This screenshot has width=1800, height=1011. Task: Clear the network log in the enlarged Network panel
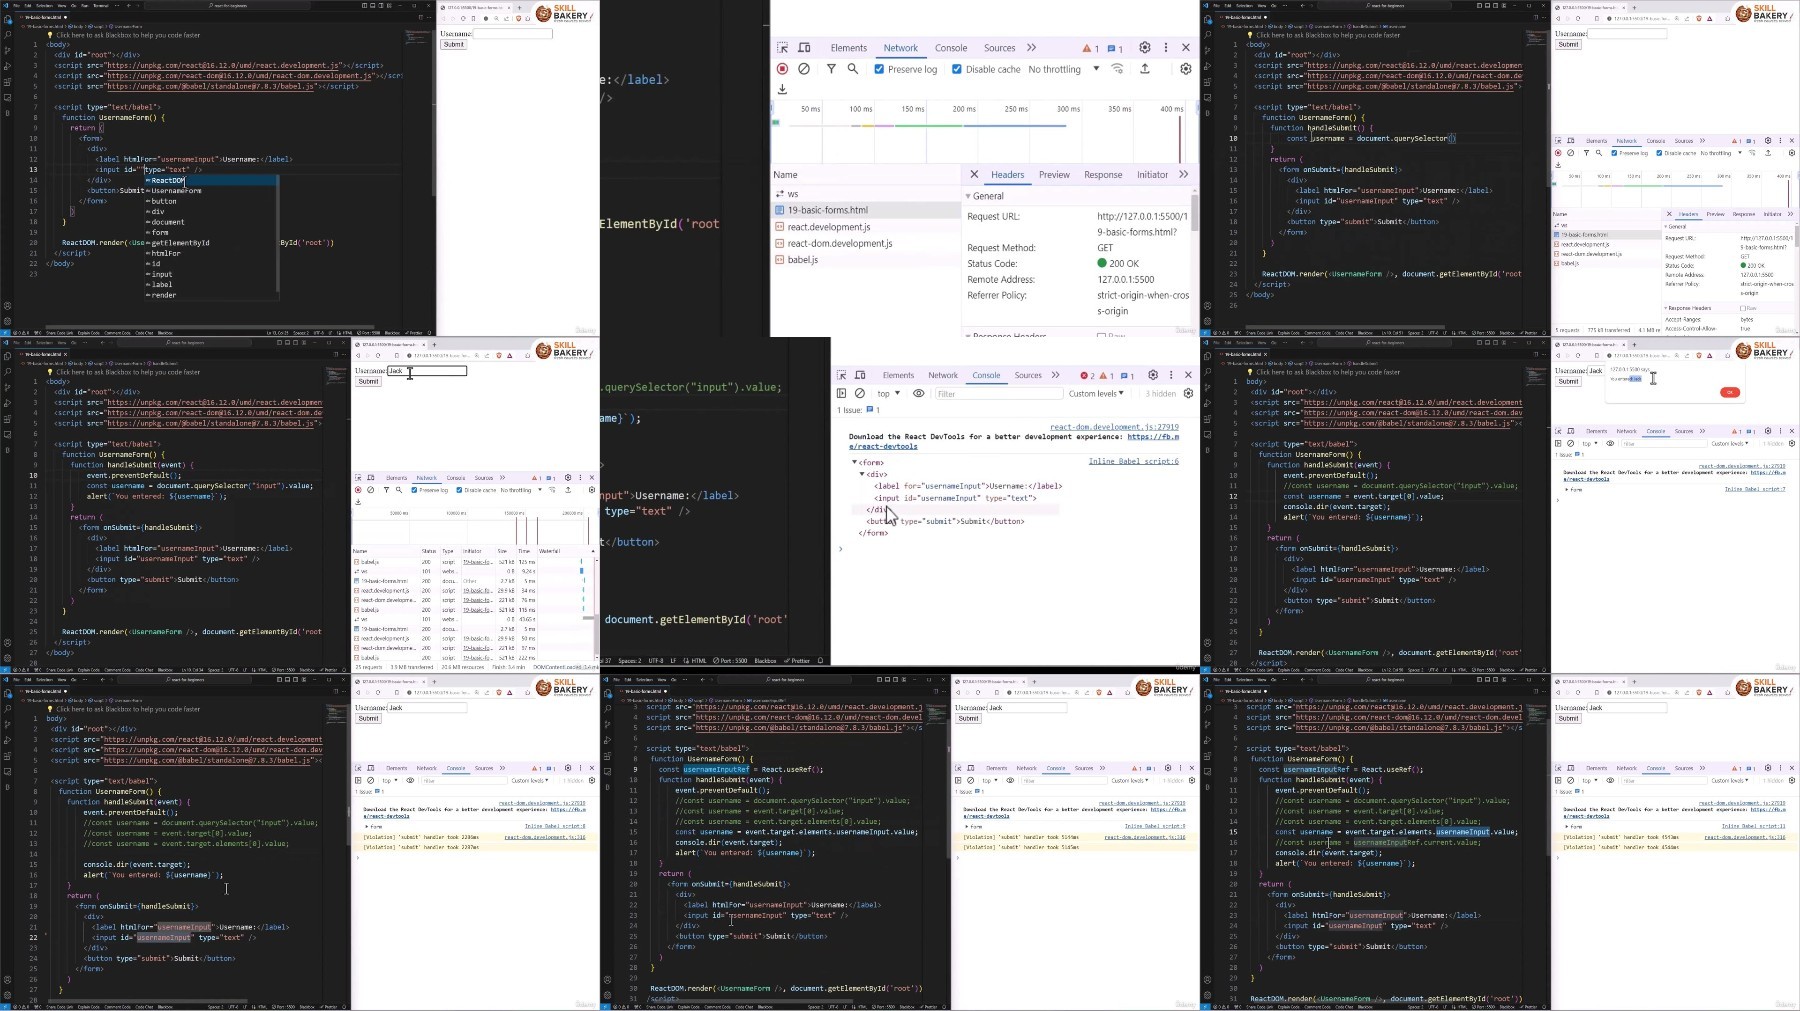[x=804, y=69]
